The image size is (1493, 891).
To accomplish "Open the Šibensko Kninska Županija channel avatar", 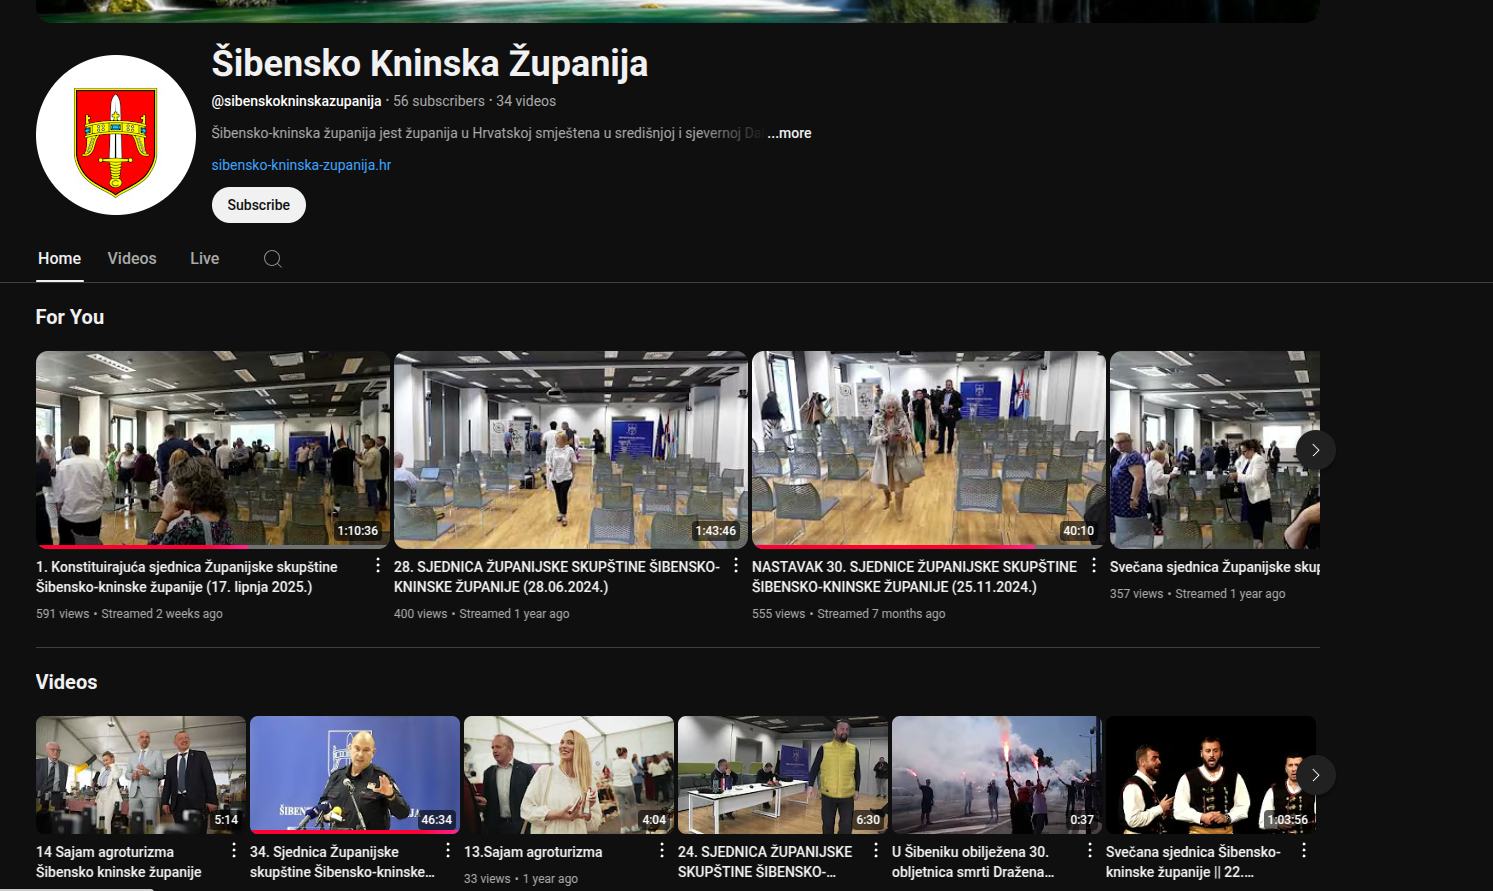I will (116, 135).
